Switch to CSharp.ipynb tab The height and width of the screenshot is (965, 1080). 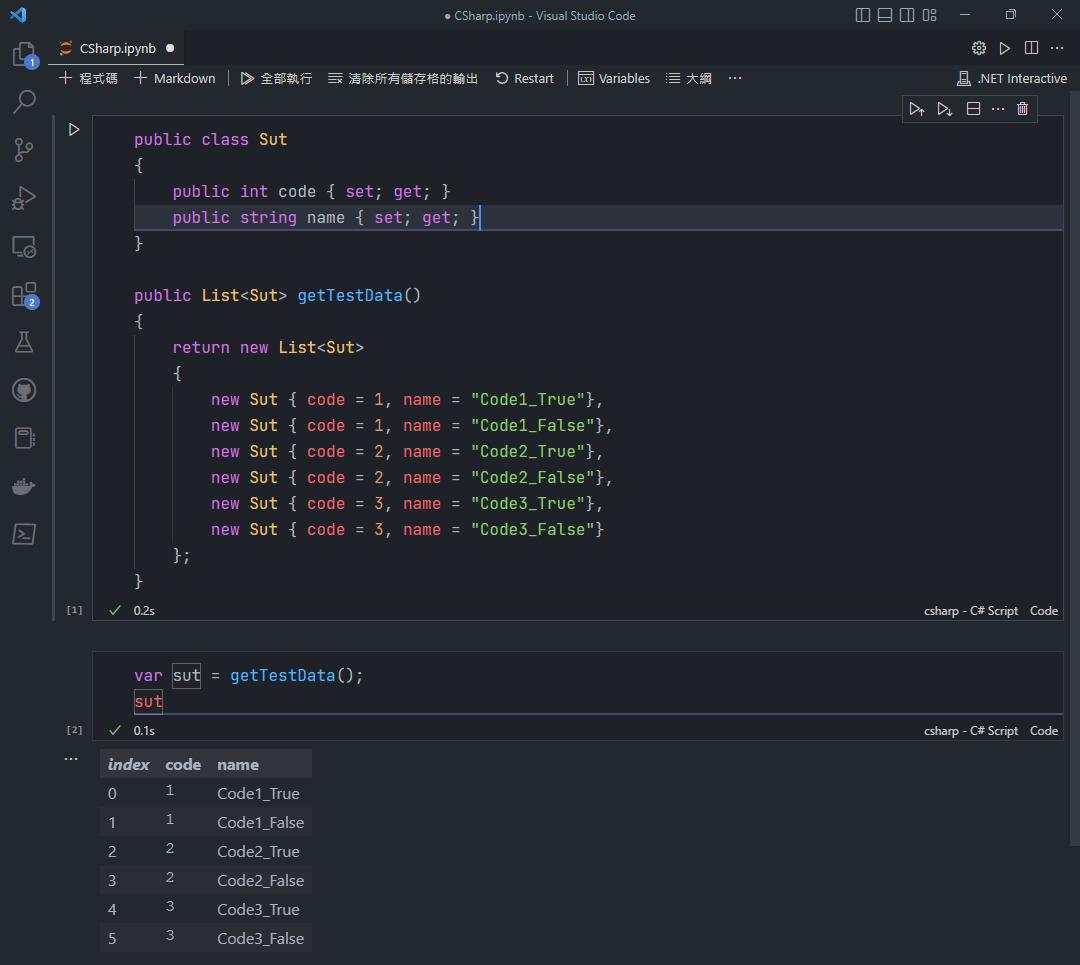[x=117, y=48]
